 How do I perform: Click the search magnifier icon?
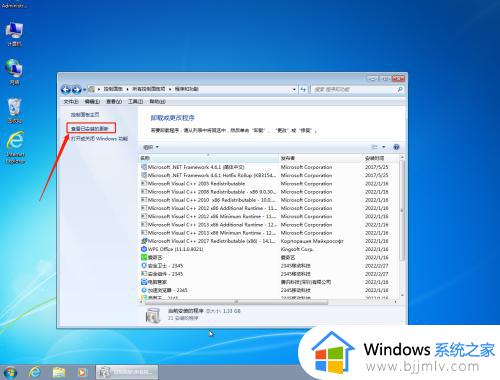click(x=400, y=89)
